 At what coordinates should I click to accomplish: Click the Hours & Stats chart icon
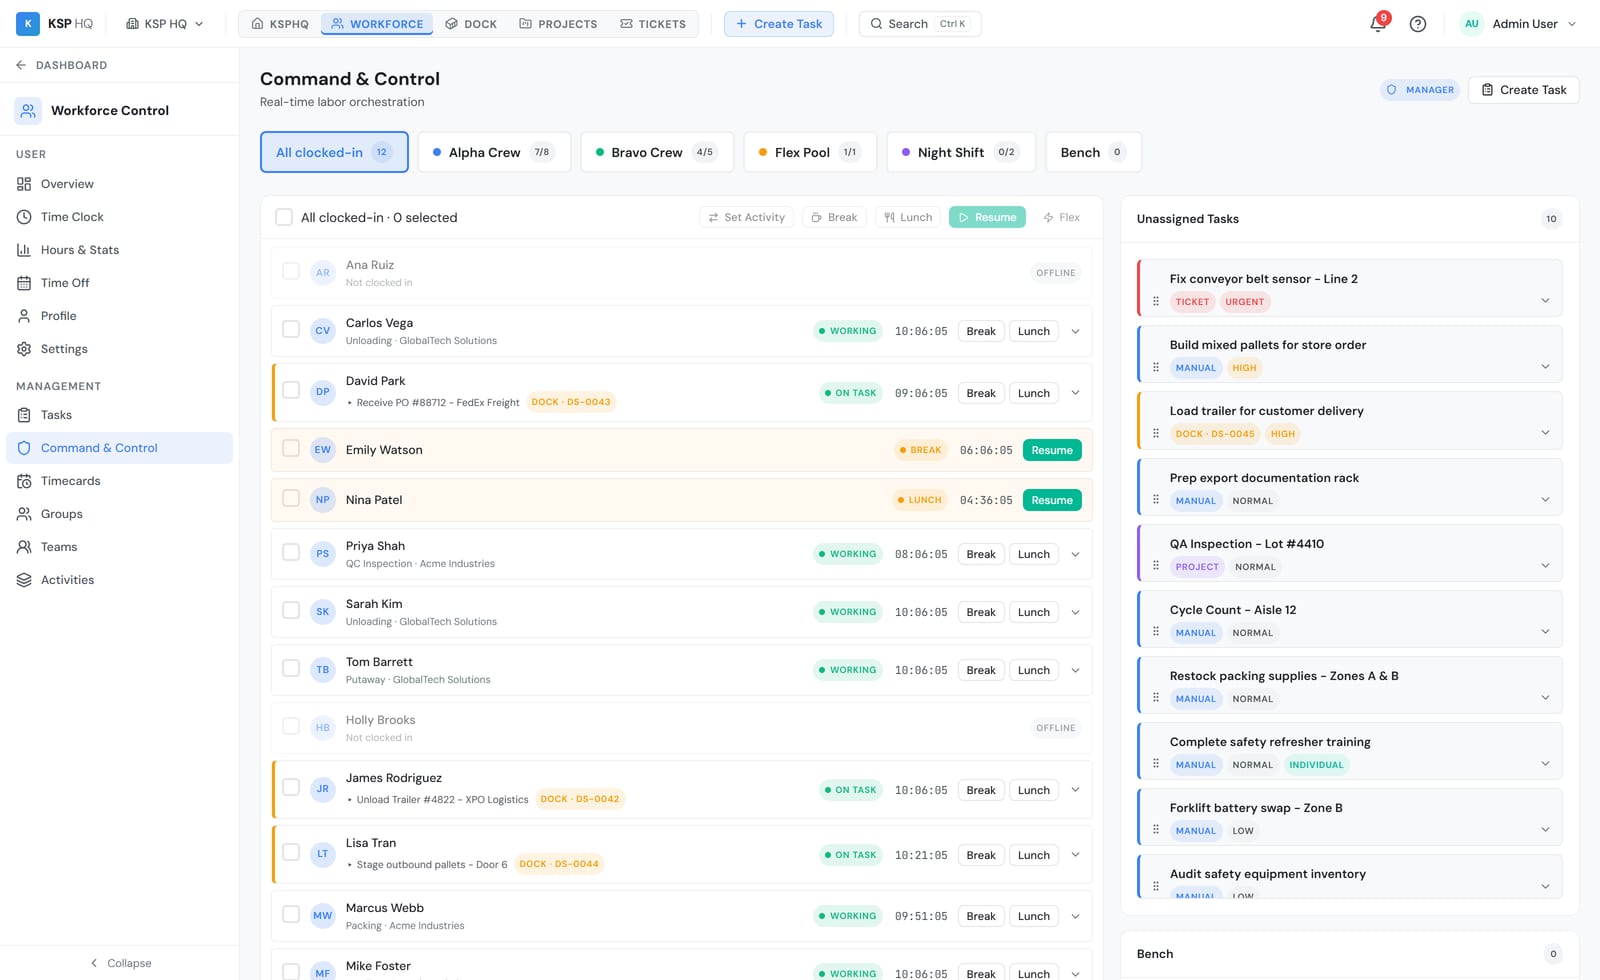click(x=24, y=250)
